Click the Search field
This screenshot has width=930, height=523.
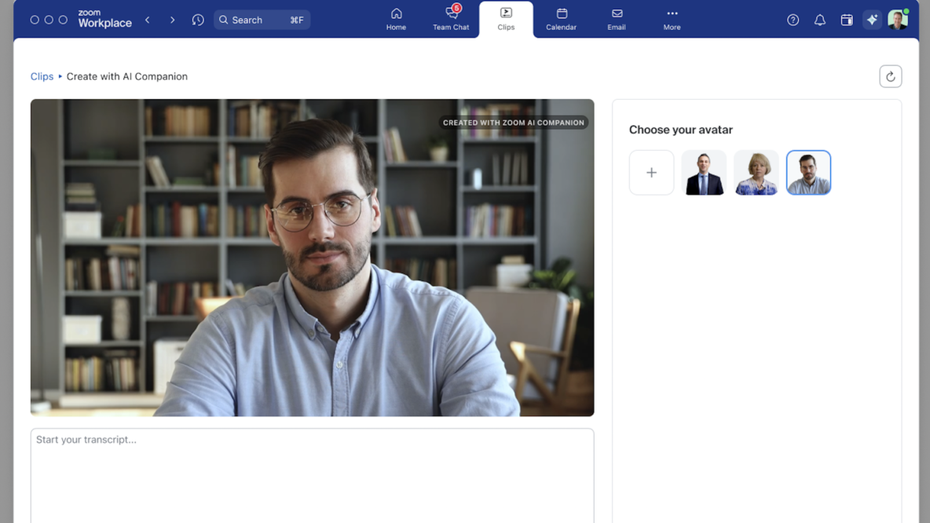[262, 20]
